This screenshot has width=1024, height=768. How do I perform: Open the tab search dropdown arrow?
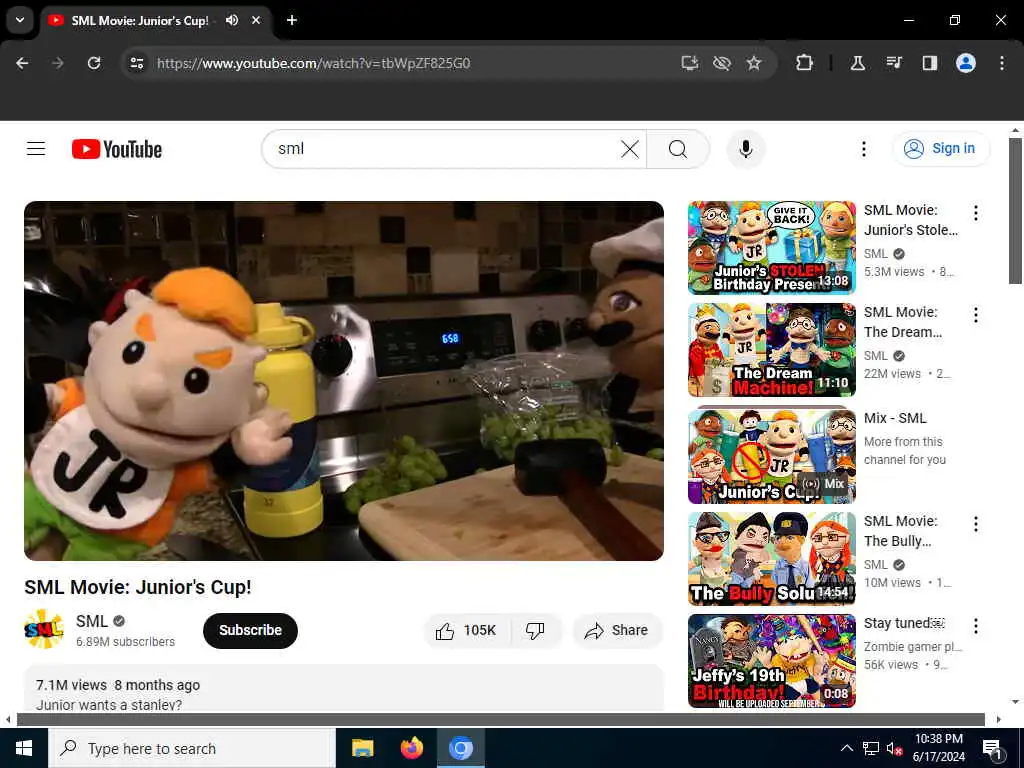20,20
